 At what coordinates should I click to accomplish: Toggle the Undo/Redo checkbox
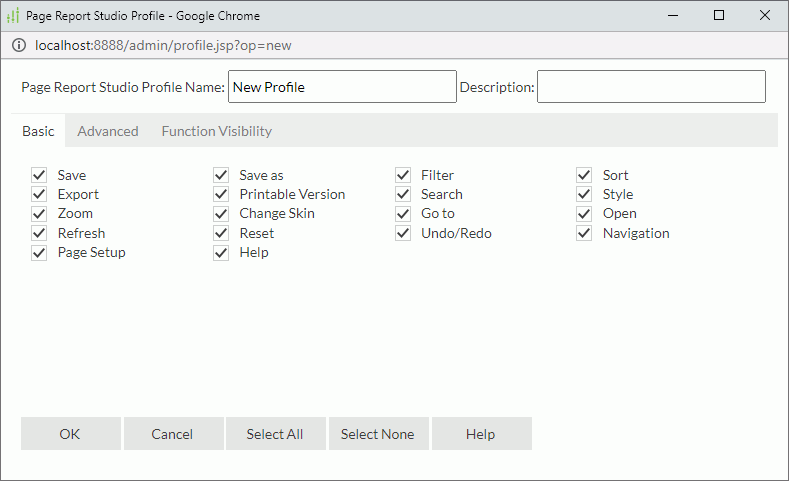click(x=403, y=233)
